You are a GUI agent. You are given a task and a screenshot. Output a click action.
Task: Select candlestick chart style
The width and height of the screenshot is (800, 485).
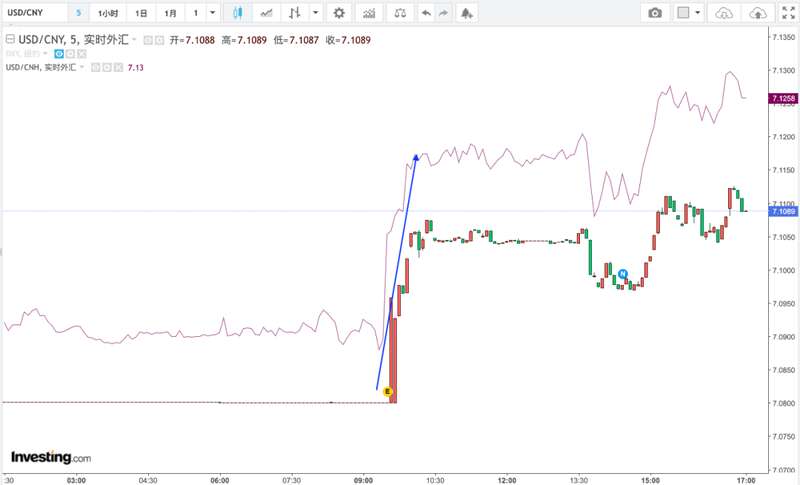tap(237, 13)
